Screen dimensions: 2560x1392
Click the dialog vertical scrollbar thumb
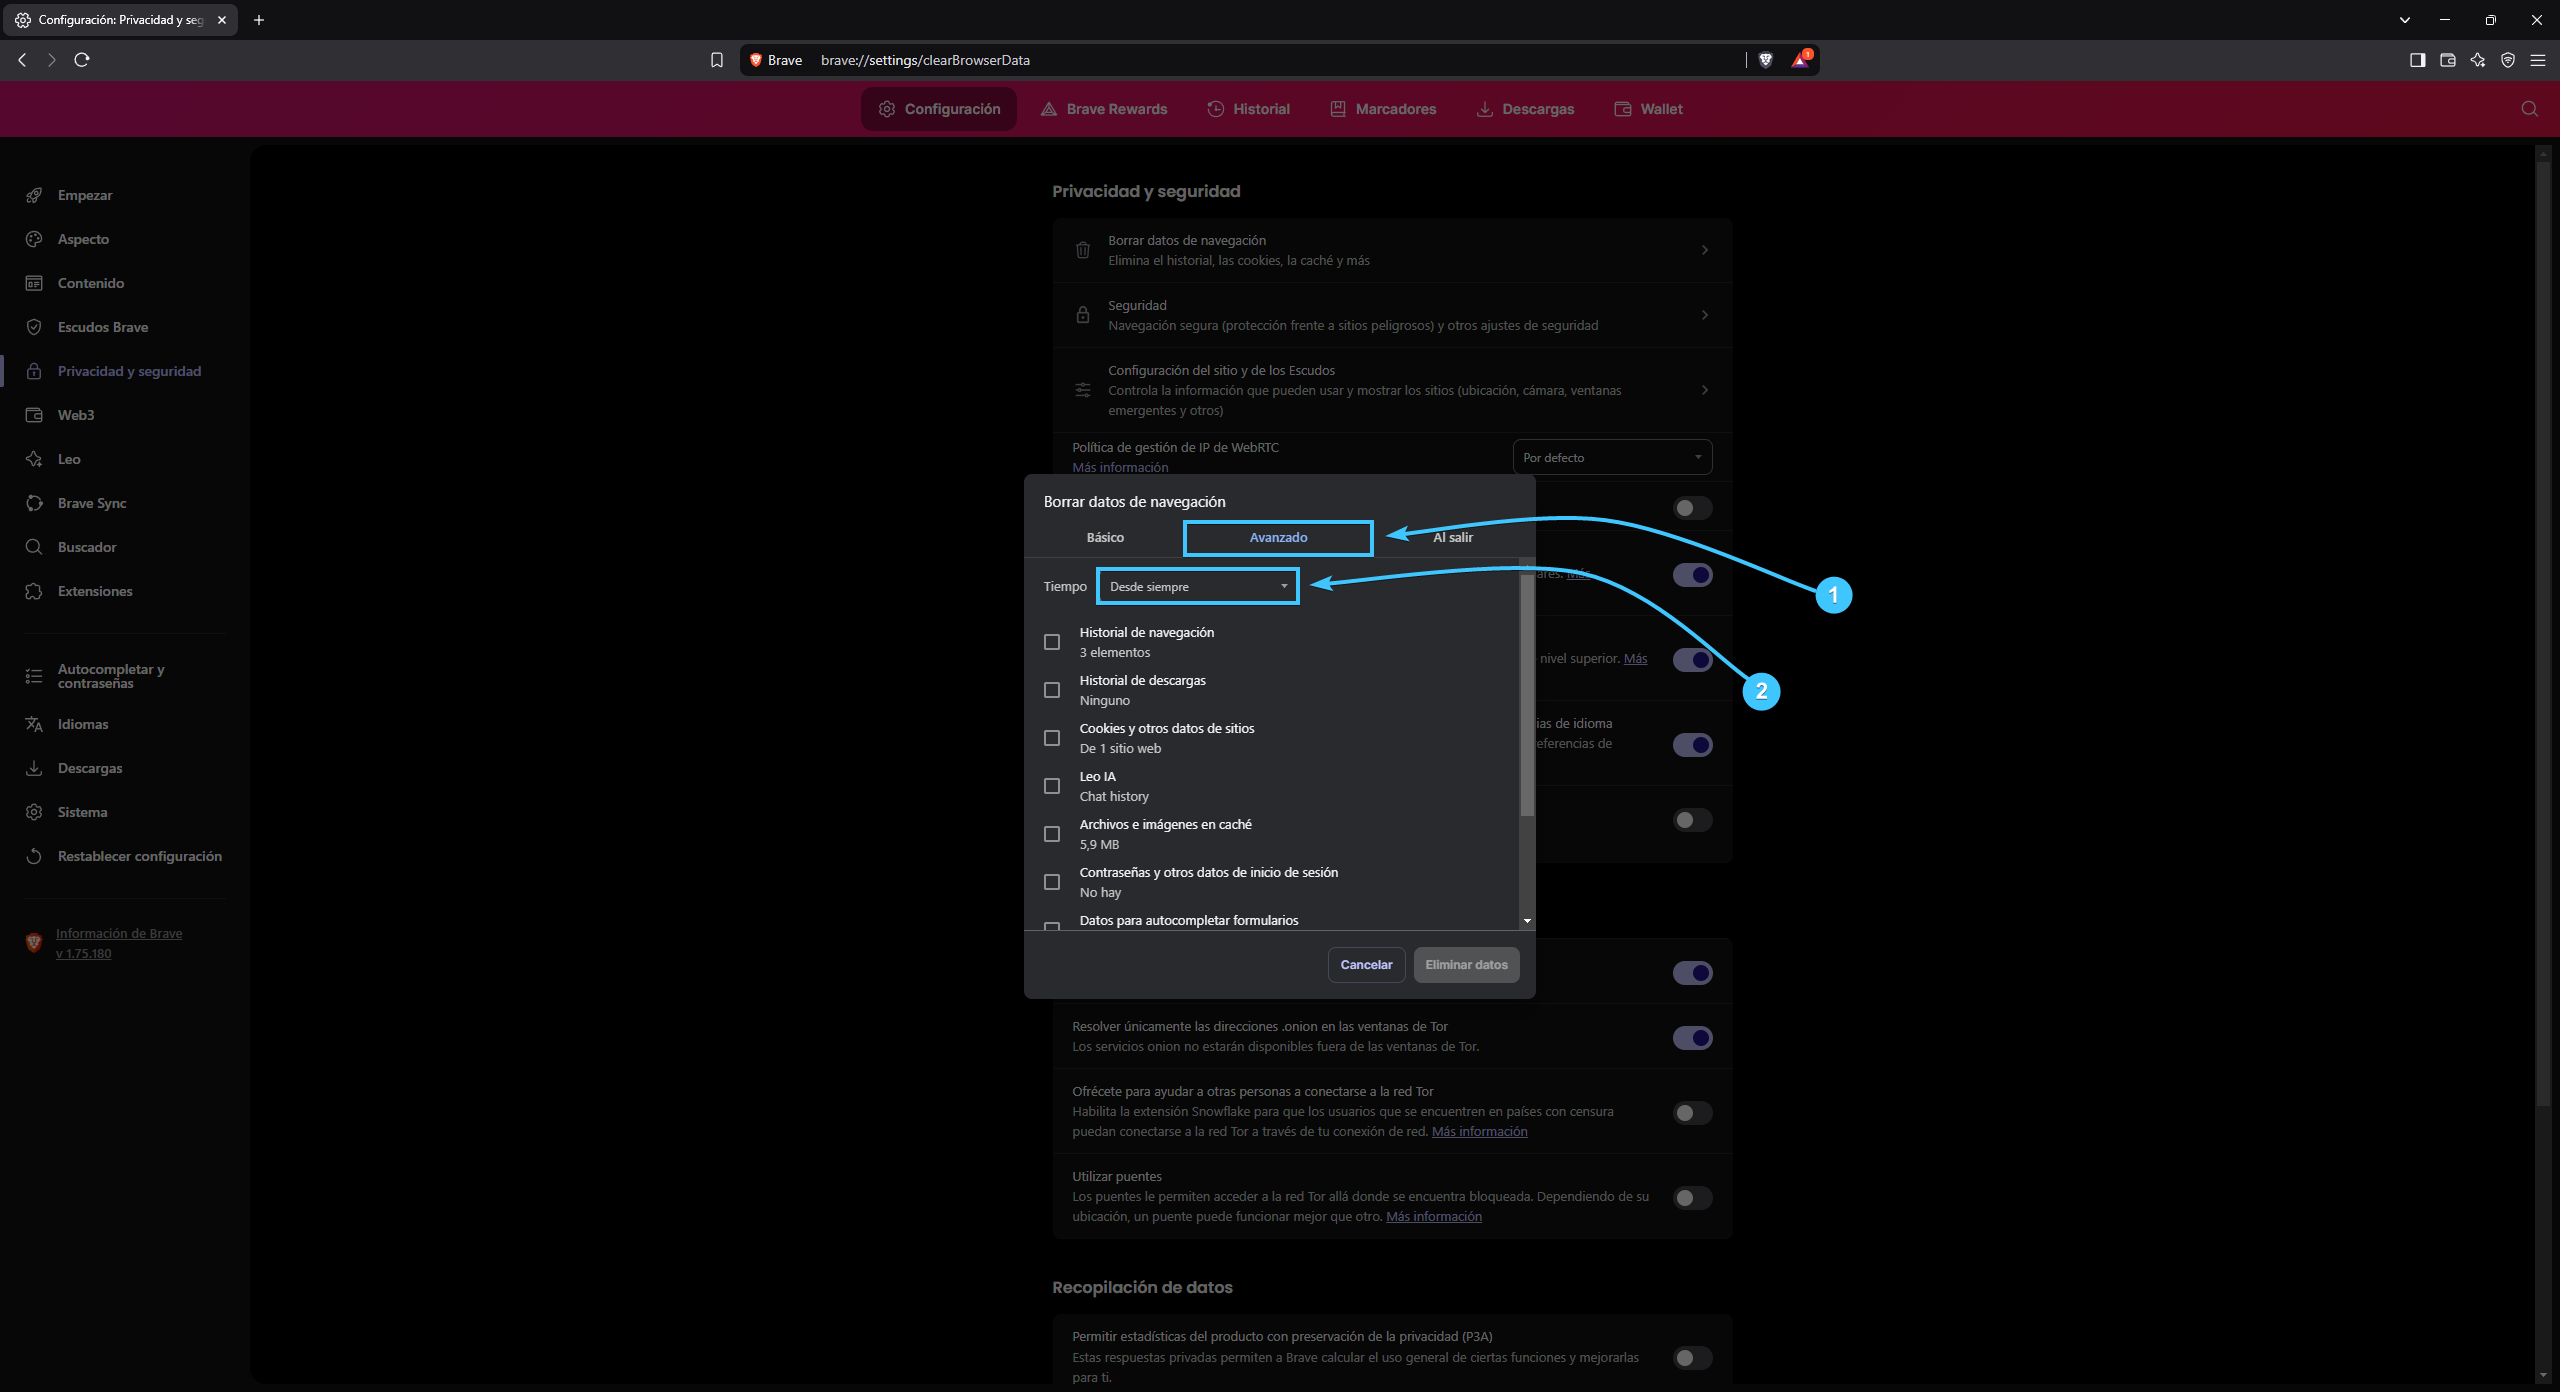pyautogui.click(x=1527, y=695)
